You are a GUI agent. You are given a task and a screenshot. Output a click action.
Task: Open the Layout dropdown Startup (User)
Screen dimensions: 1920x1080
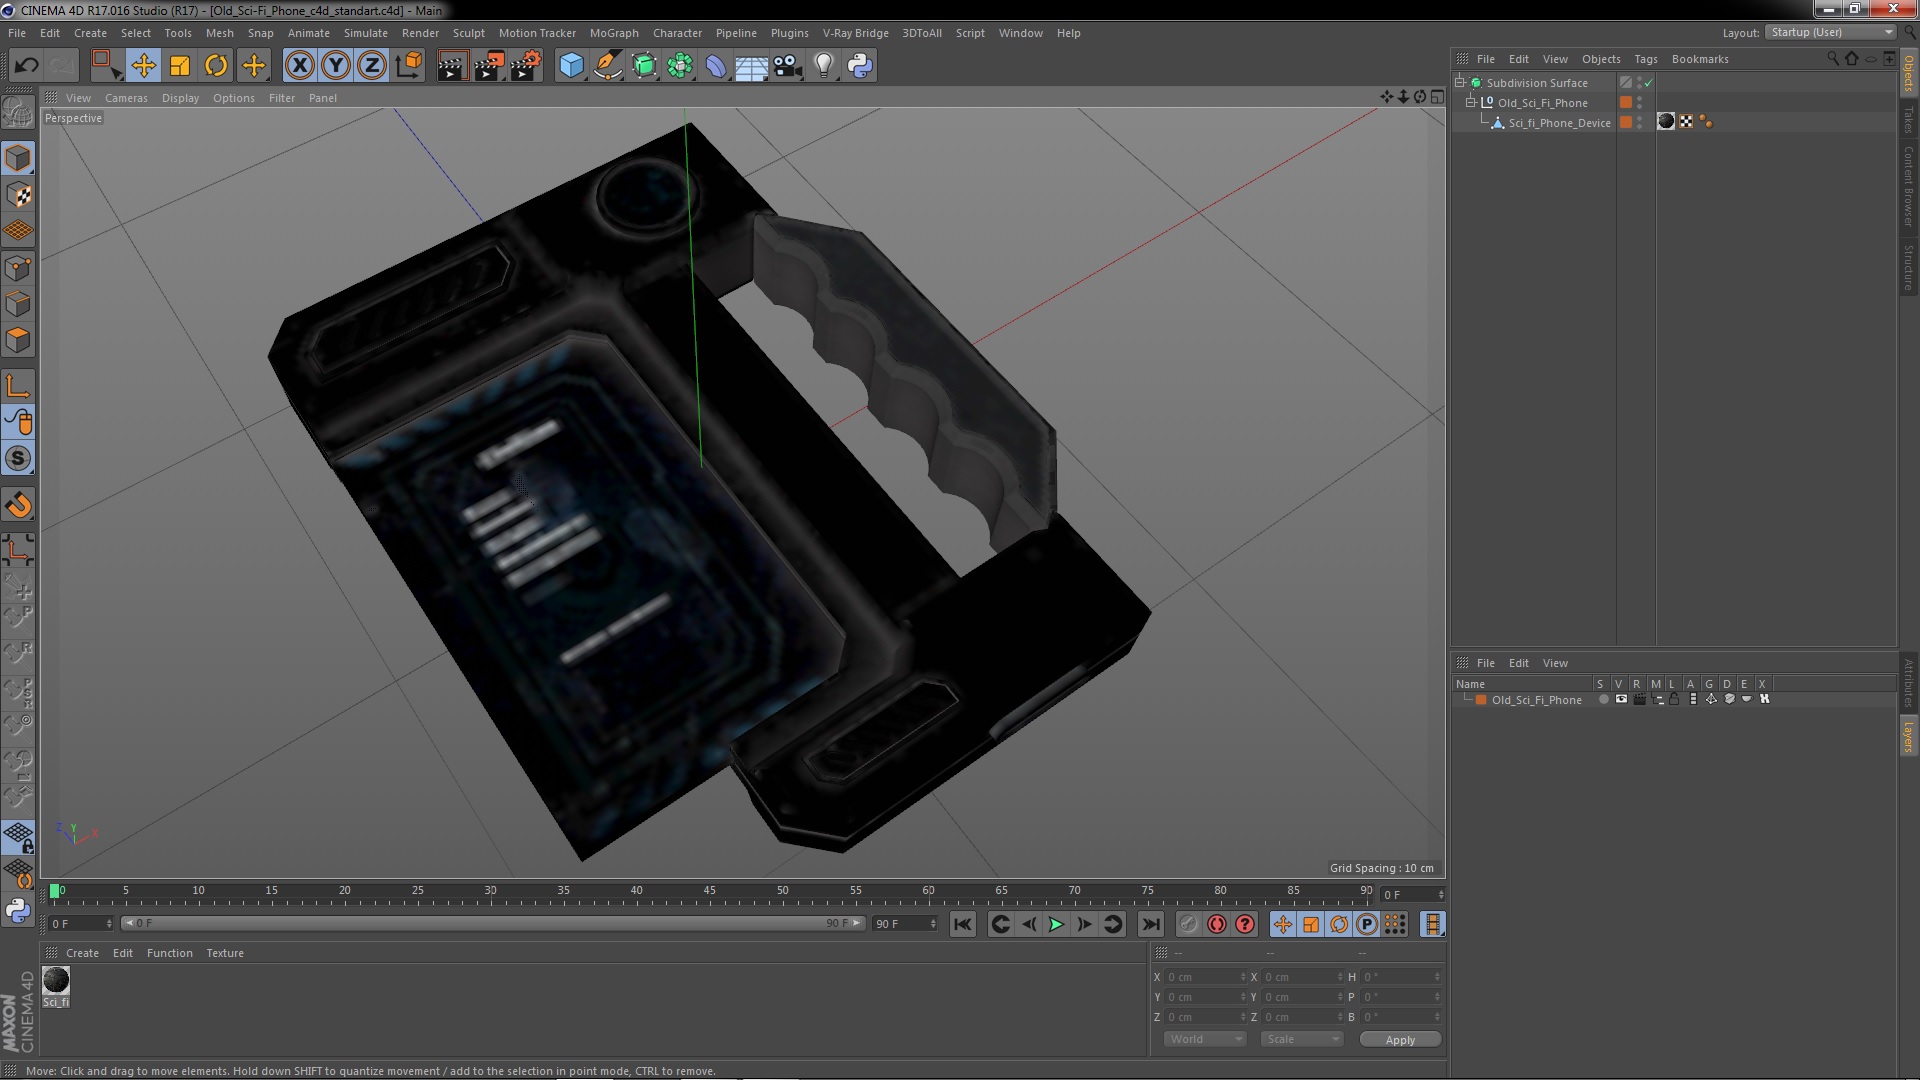1831,32
